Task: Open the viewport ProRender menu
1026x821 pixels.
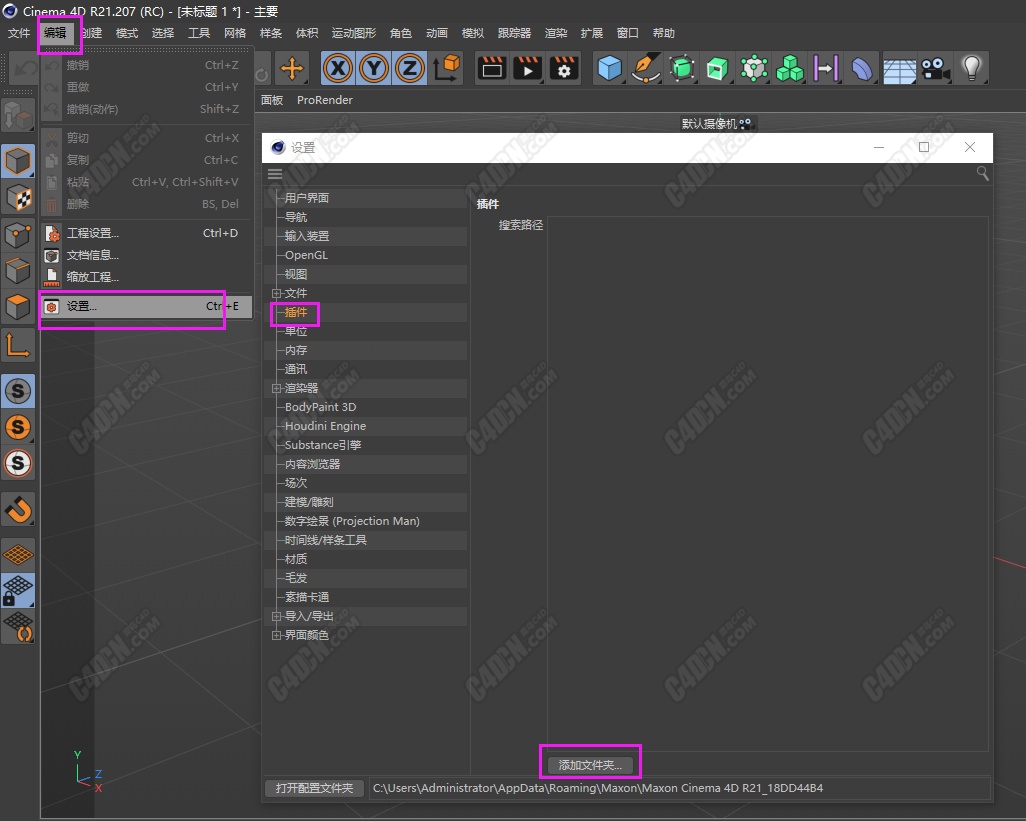Action: click(x=325, y=100)
